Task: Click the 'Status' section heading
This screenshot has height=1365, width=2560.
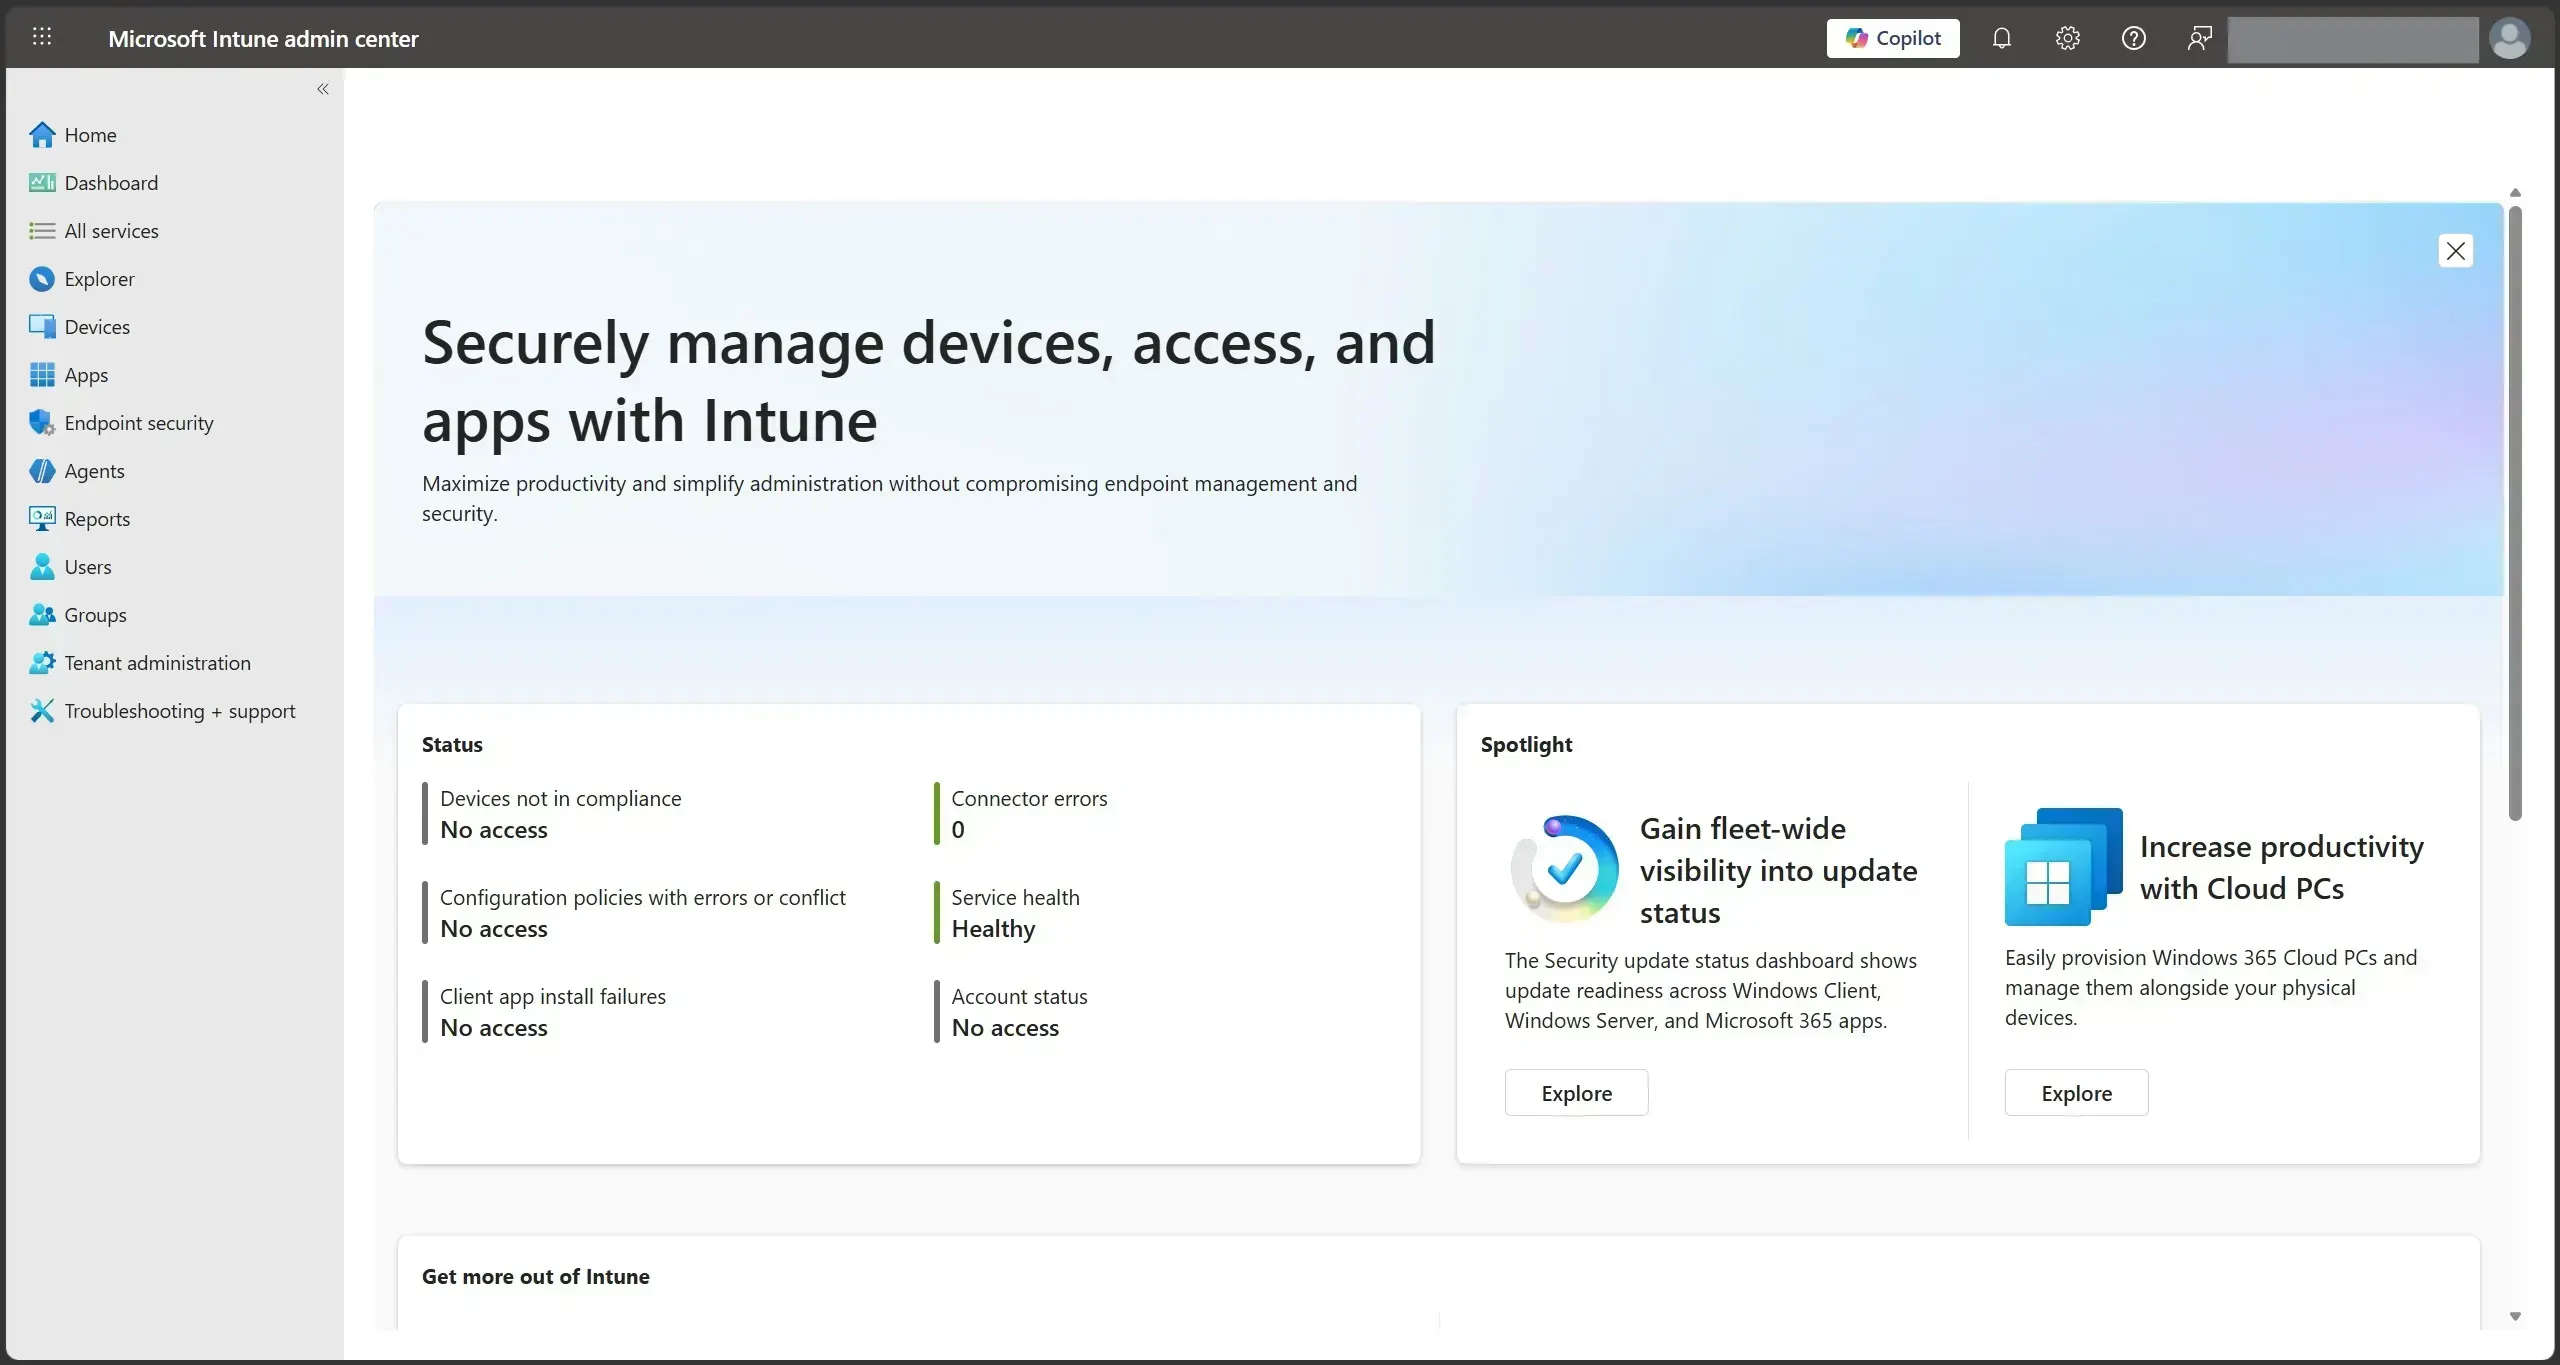Action: 452,744
